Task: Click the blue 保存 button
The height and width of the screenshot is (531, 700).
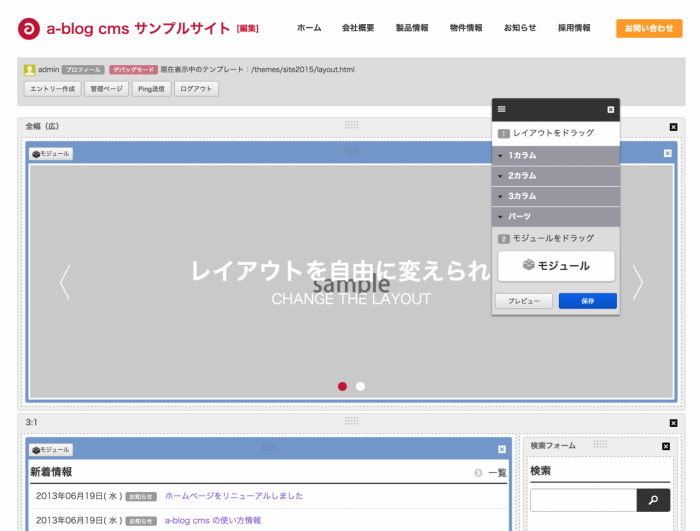Action: (x=588, y=301)
